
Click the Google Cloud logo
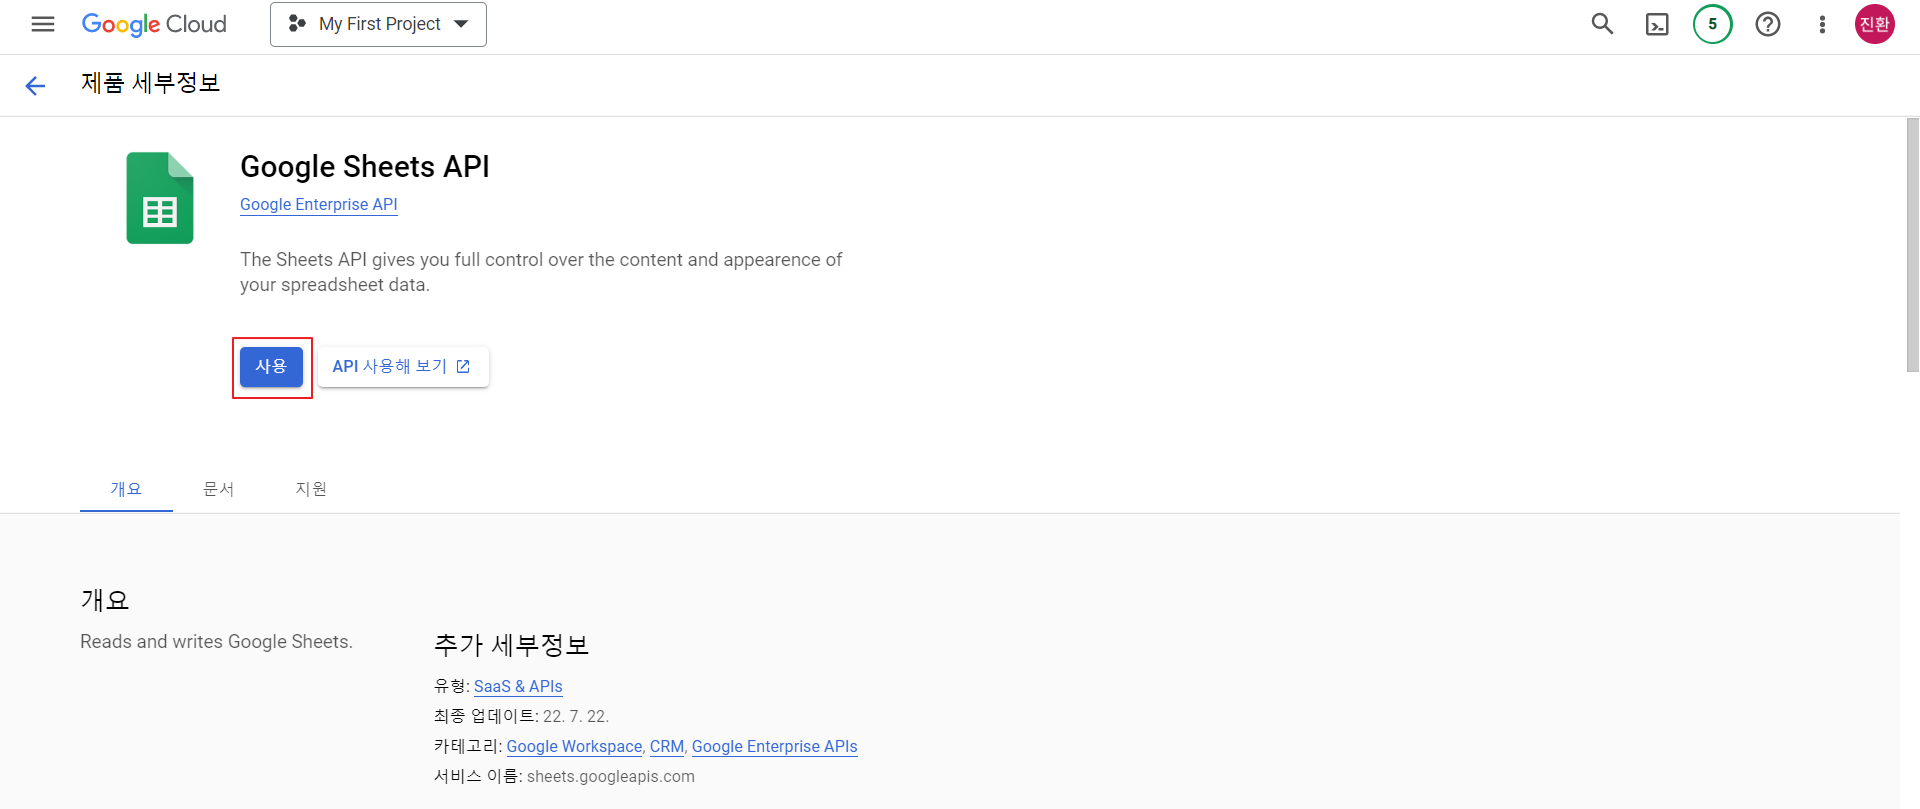(154, 24)
